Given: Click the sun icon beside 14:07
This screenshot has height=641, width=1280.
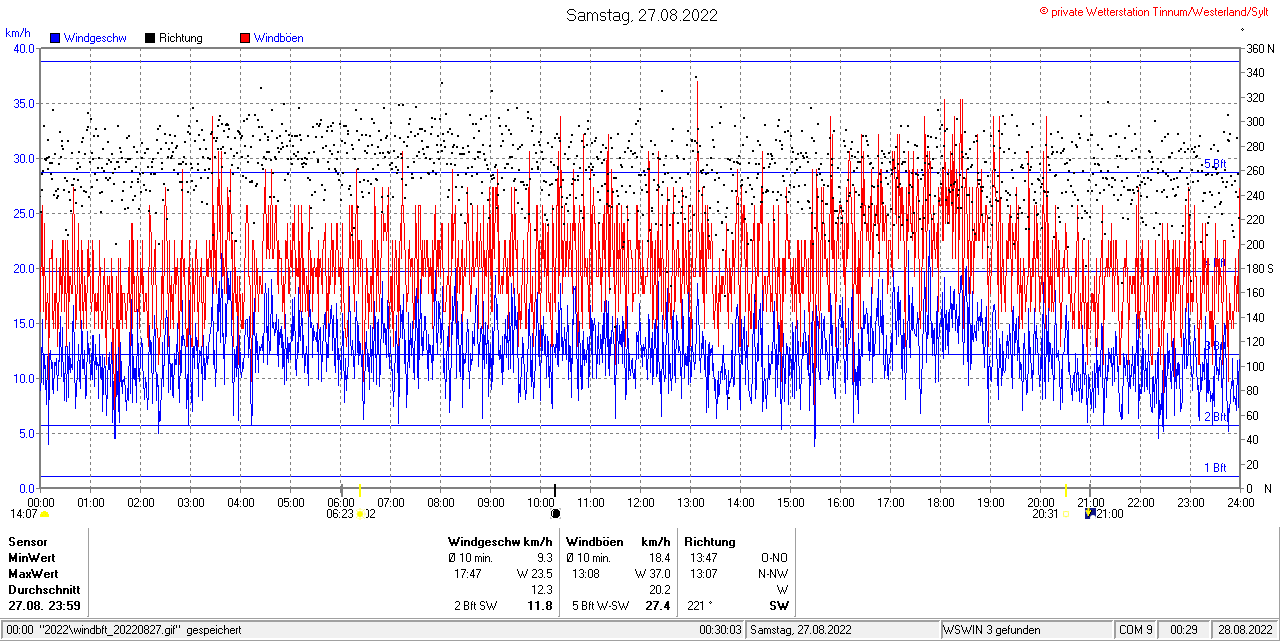Looking at the screenshot, I should coord(44,514).
